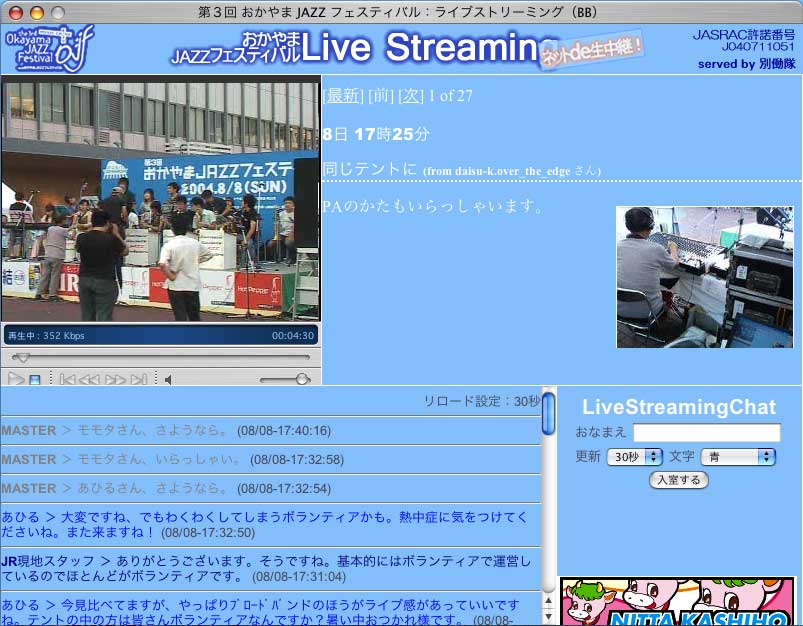803x626 pixels.
Task: Click the ネットde生中継 badge
Action: 592,50
